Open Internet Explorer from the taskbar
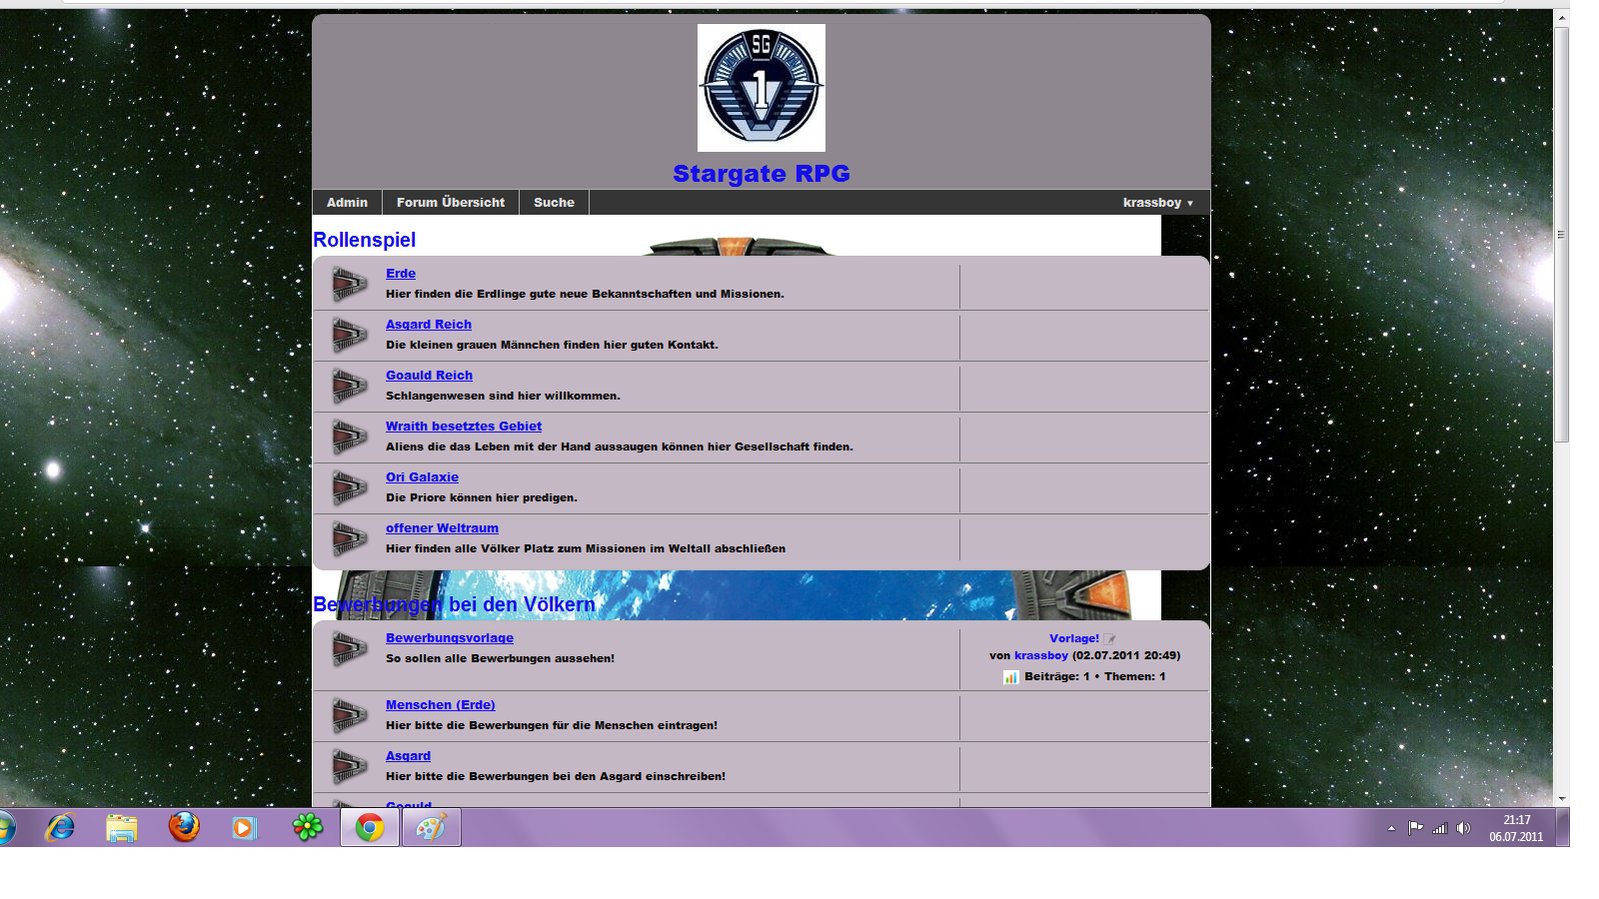1599x899 pixels. [x=60, y=828]
